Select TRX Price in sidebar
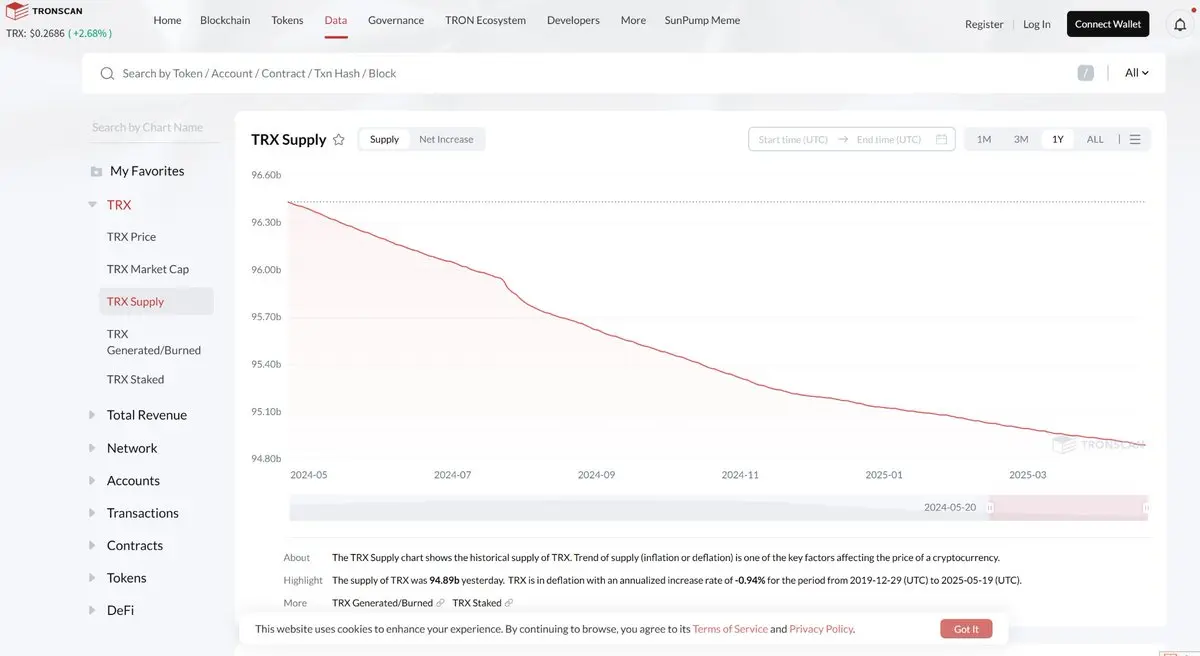1200x656 pixels. point(131,237)
